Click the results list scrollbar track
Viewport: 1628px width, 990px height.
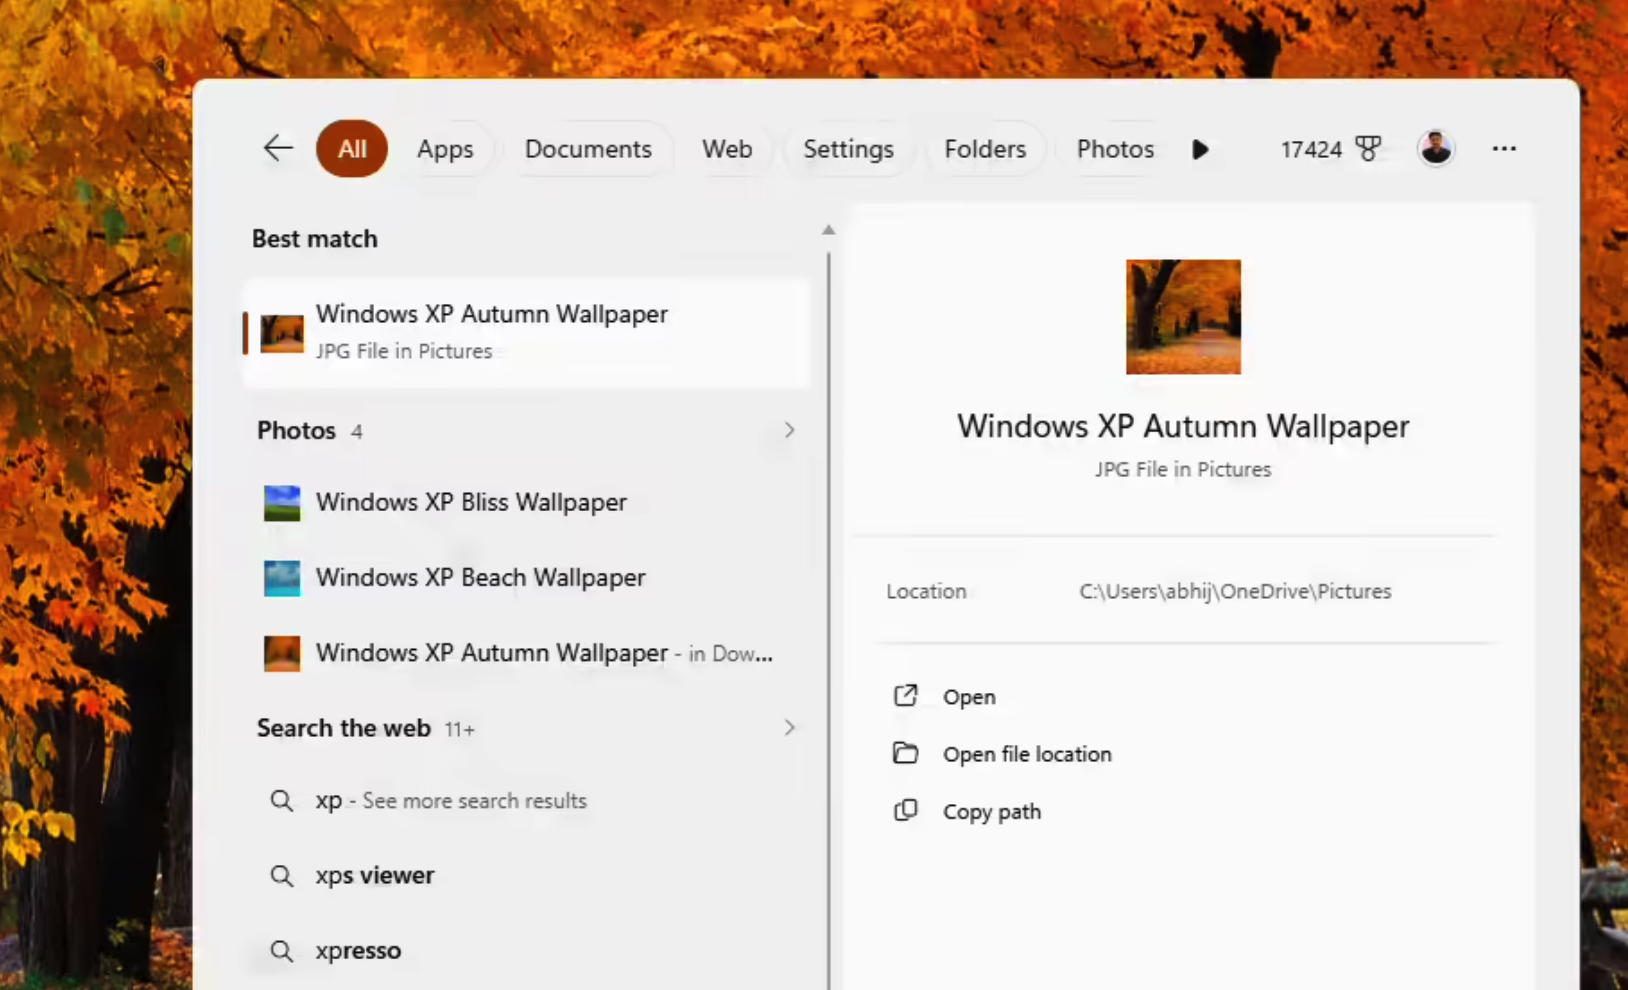click(829, 620)
